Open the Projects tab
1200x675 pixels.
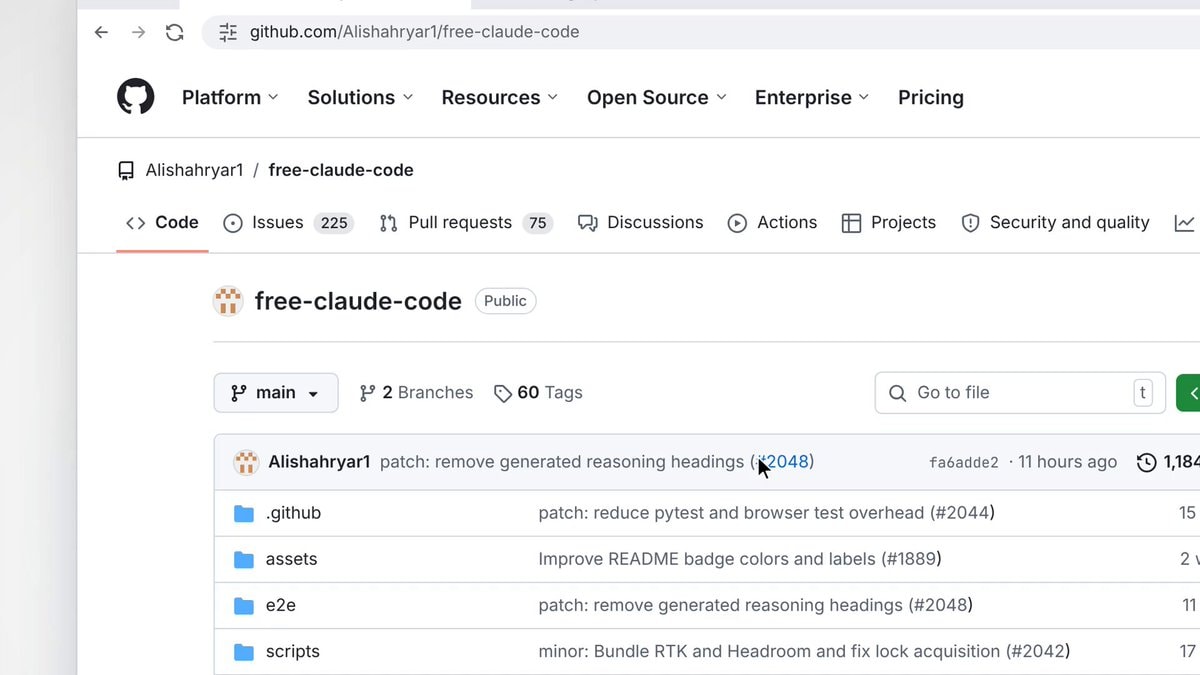click(x=889, y=223)
